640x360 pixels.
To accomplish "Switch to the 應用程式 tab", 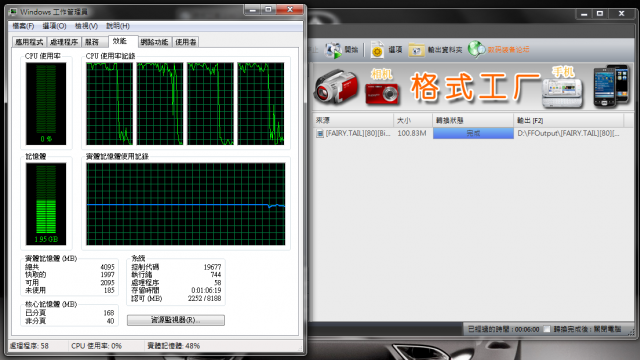I will pyautogui.click(x=29, y=42).
